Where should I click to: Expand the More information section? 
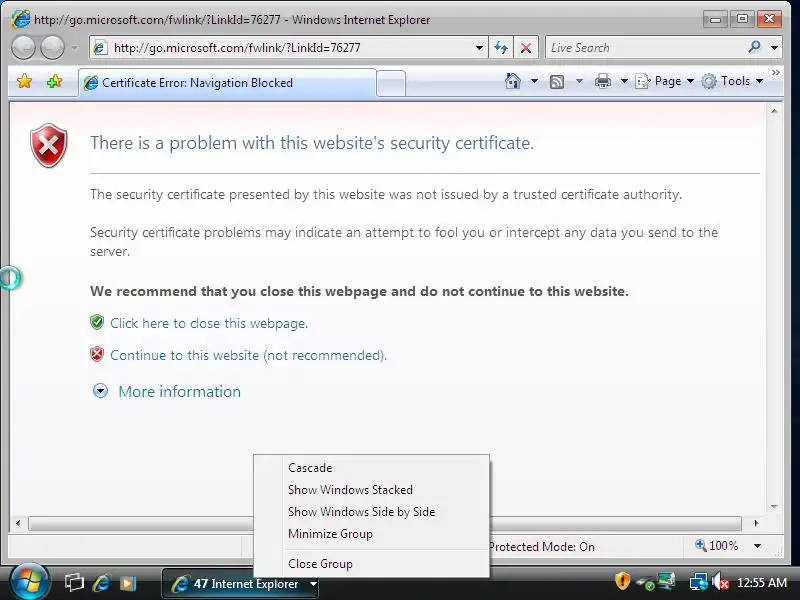(x=100, y=391)
